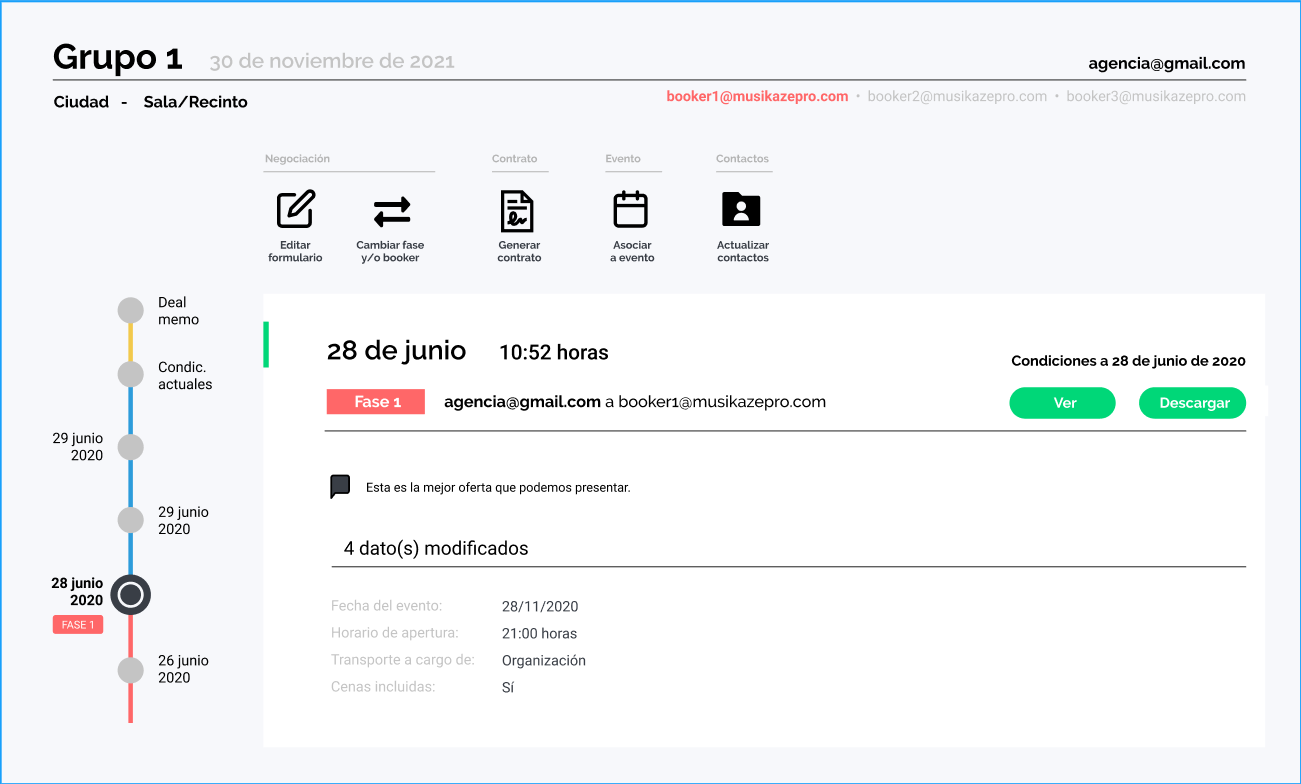Open the Actualizar contactos folder icon
The image size is (1301, 784).
pyautogui.click(x=741, y=210)
